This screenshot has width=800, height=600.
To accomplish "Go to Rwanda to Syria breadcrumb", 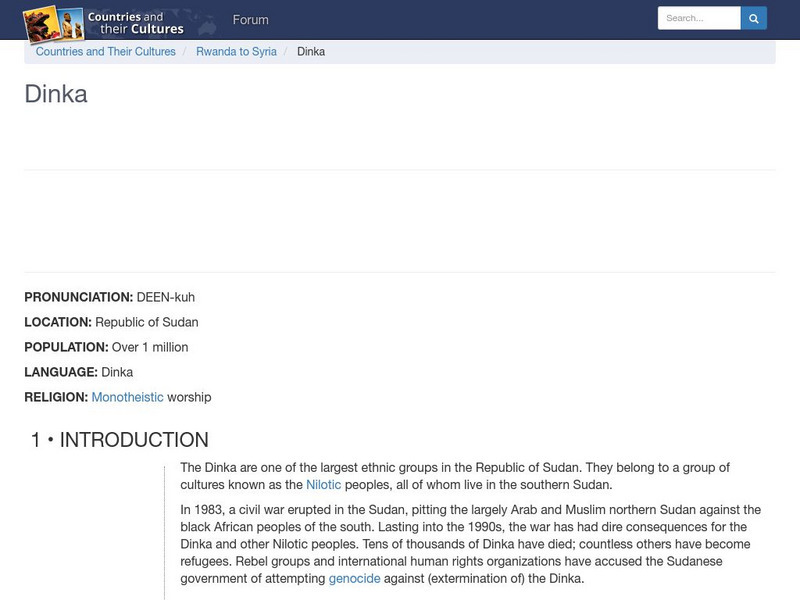I will click(236, 52).
